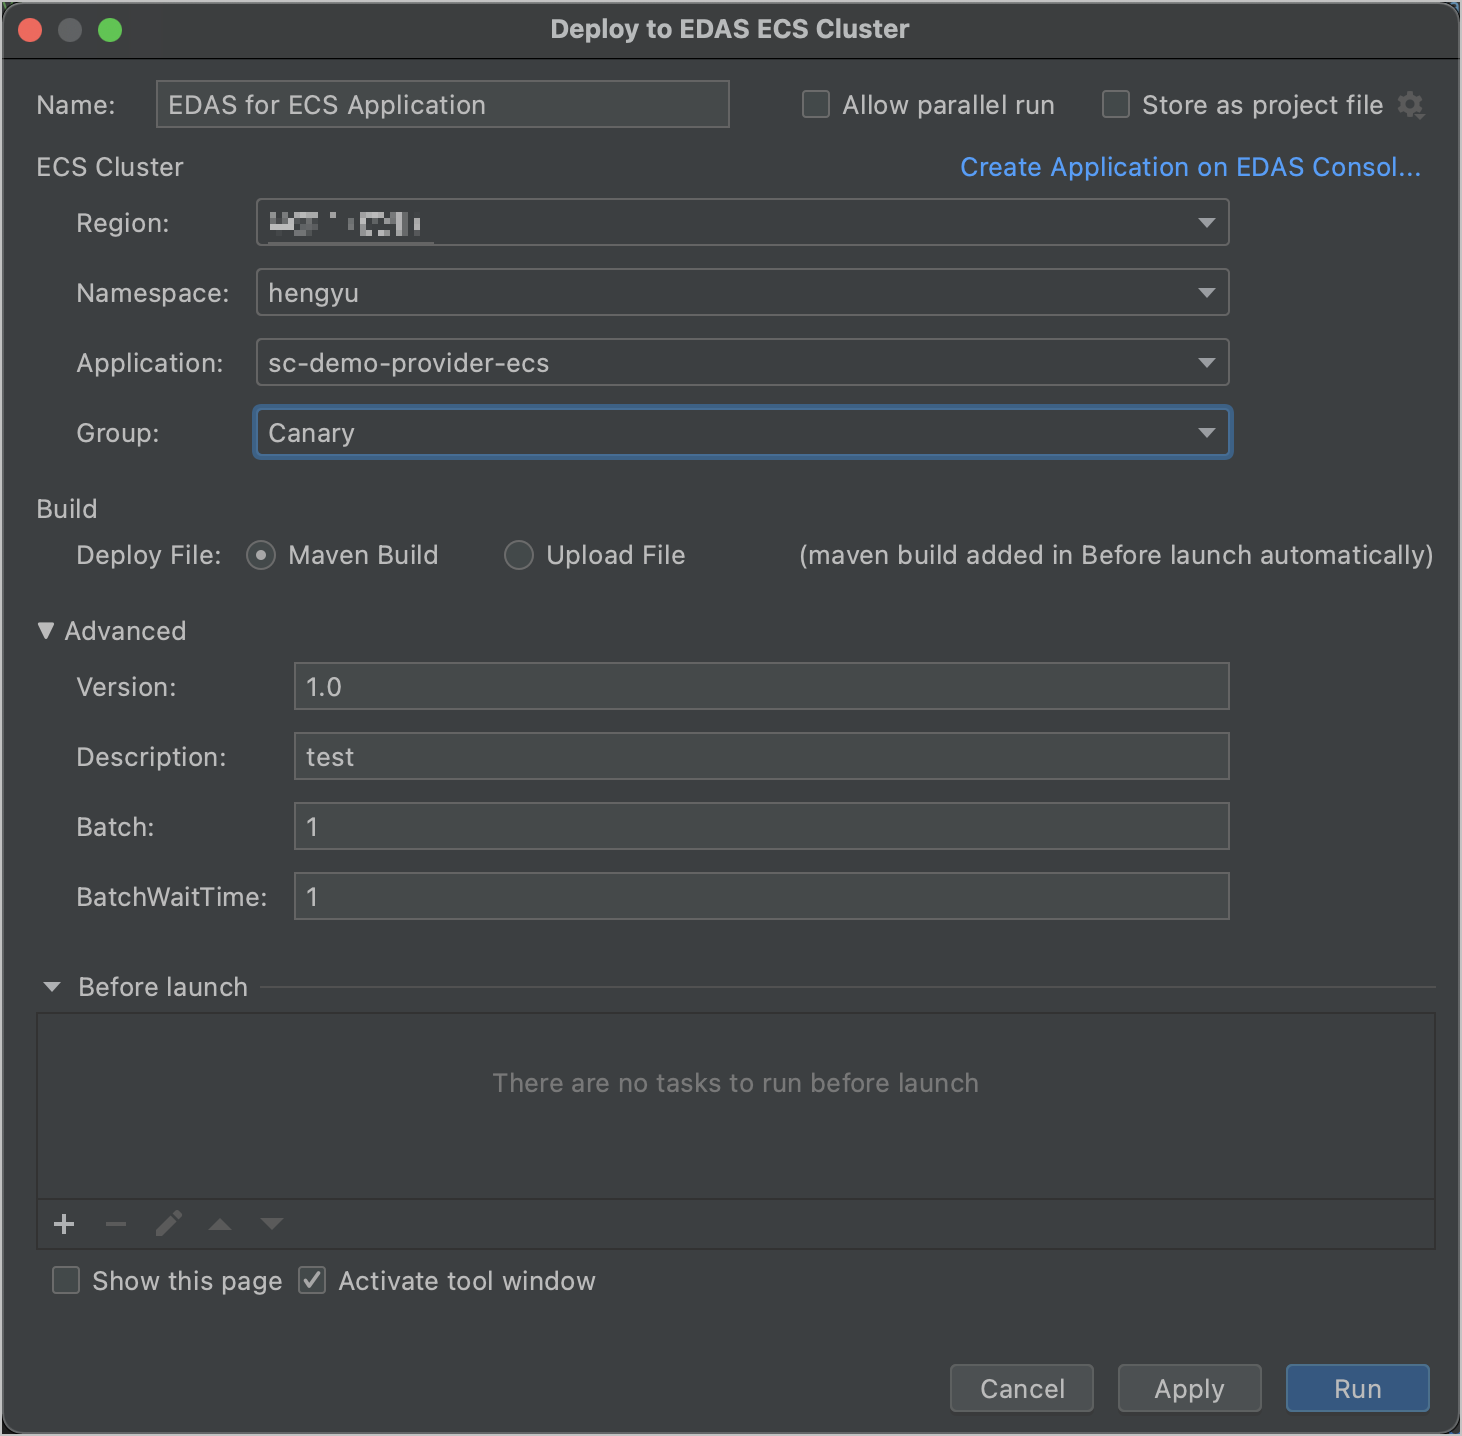1462x1436 pixels.
Task: Remove selected before launch task
Action: pyautogui.click(x=116, y=1224)
